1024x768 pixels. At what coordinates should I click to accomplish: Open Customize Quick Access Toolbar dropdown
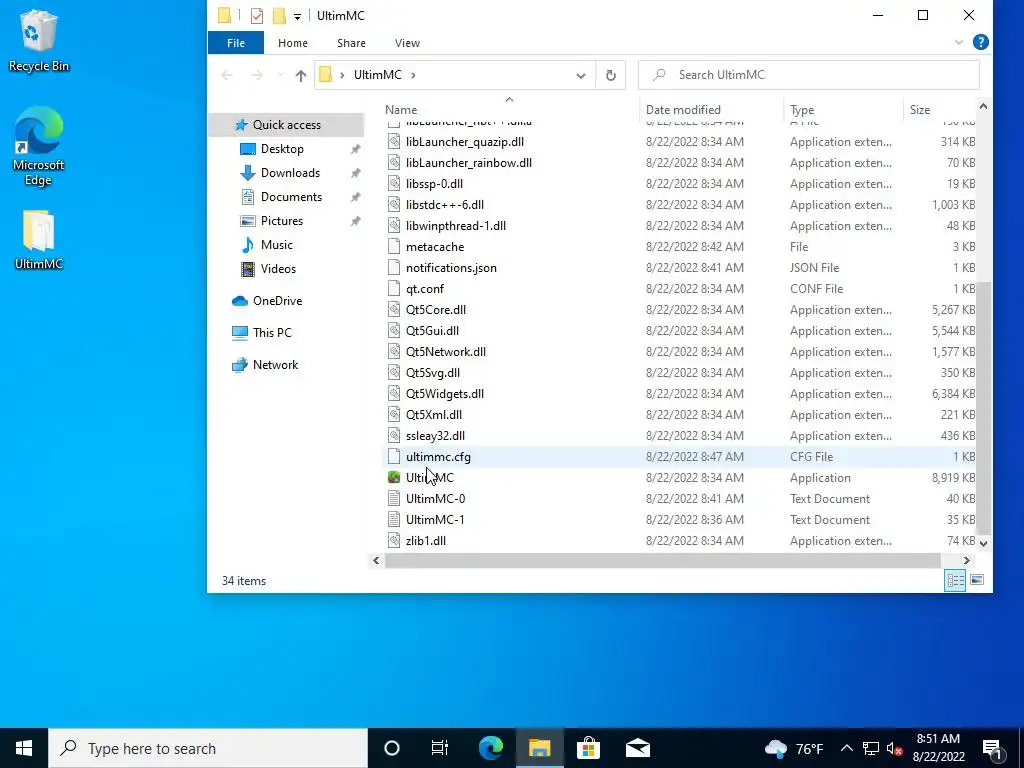pos(297,16)
